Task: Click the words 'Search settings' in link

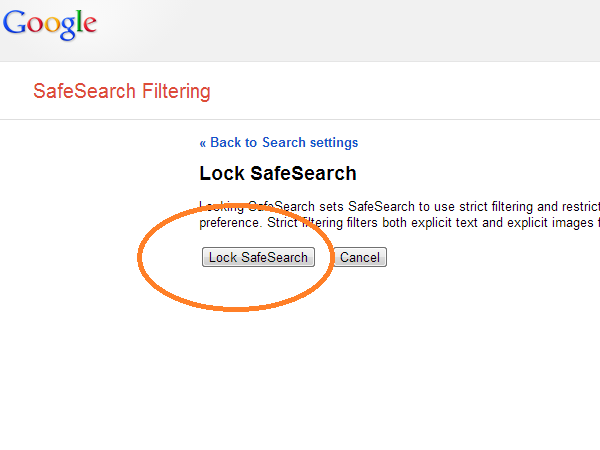Action: (310, 143)
